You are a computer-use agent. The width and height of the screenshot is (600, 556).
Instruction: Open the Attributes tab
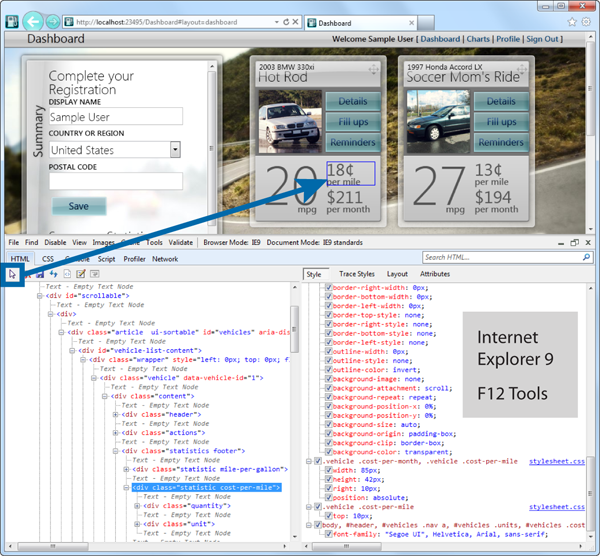click(x=435, y=274)
